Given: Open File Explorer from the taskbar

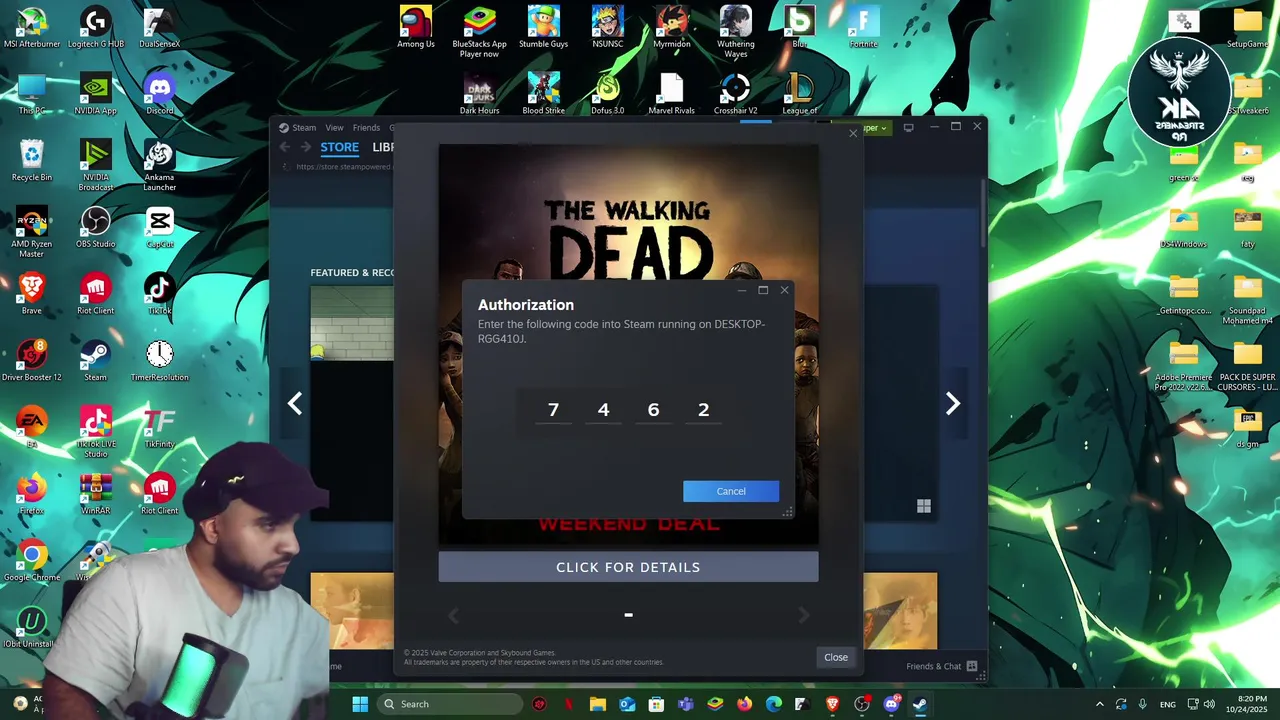Looking at the screenshot, I should coord(598,704).
